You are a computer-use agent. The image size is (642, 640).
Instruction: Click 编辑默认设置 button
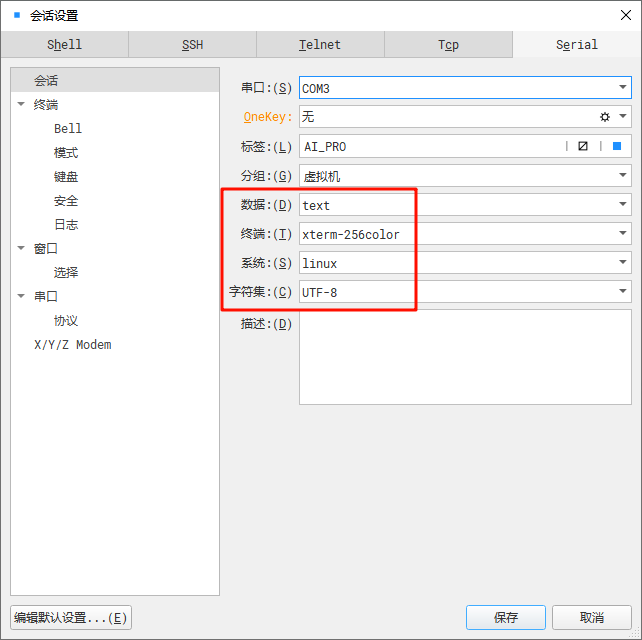coord(71,617)
